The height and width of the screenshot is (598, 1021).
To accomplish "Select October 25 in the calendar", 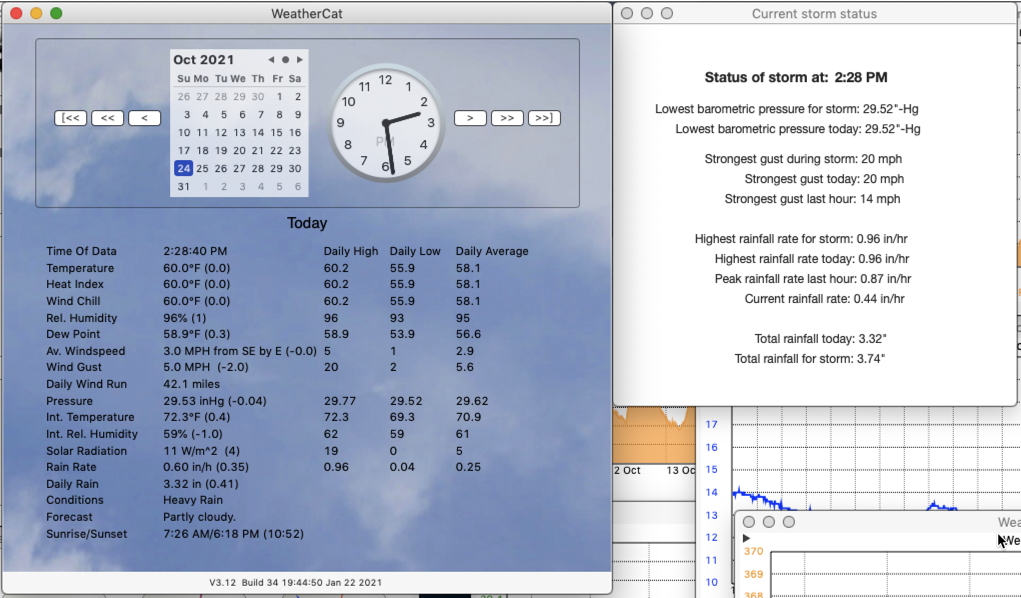I will (203, 168).
